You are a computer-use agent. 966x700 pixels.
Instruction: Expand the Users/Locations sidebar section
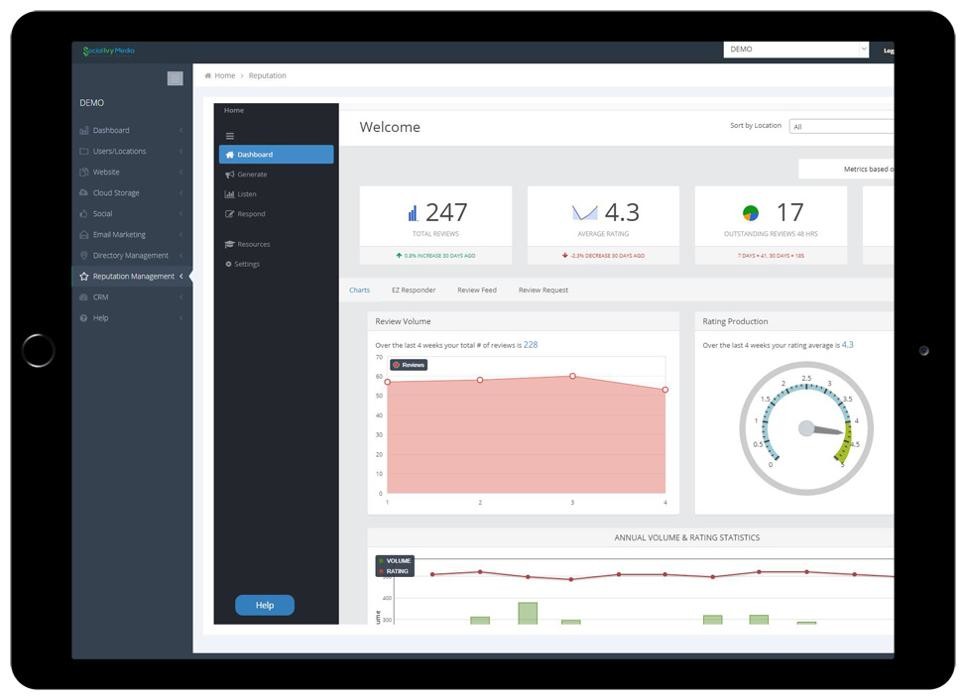[x=119, y=152]
